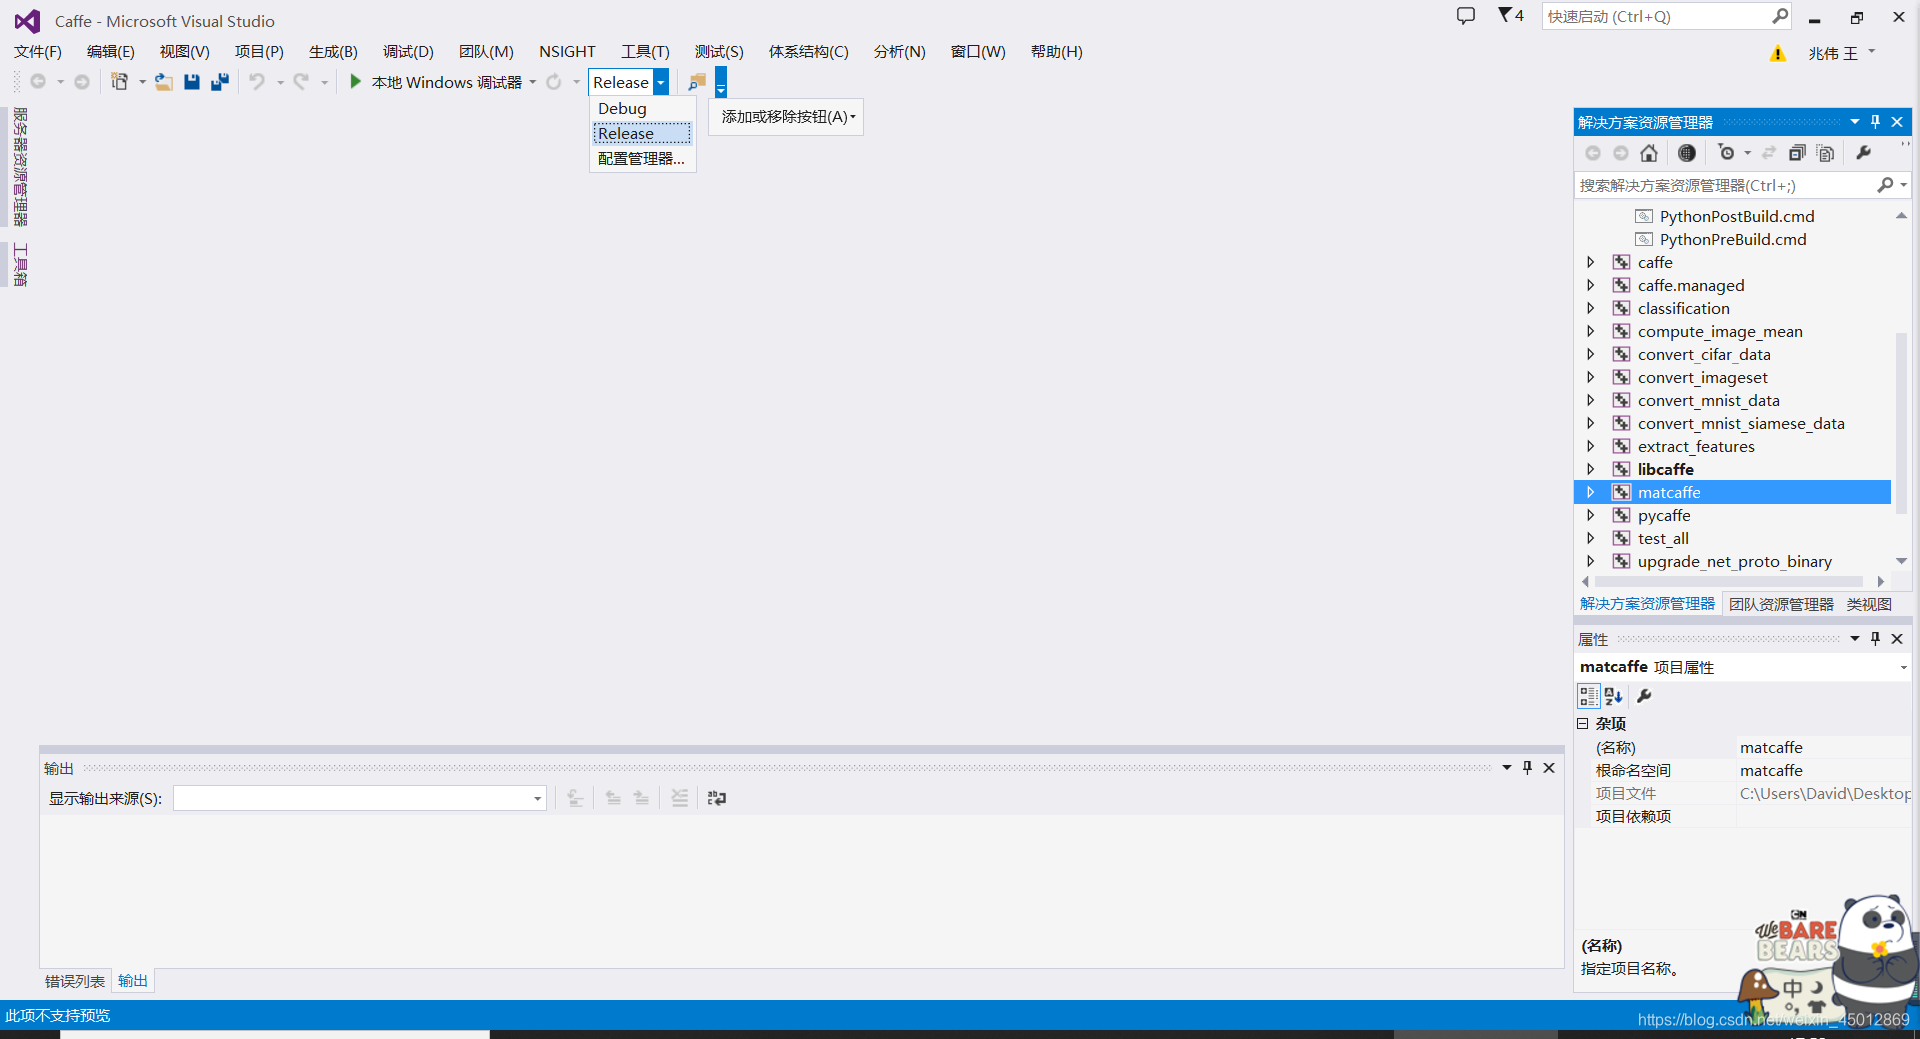Screen dimensions: 1920x1039
Task: Select test_all project
Action: (x=1663, y=538)
